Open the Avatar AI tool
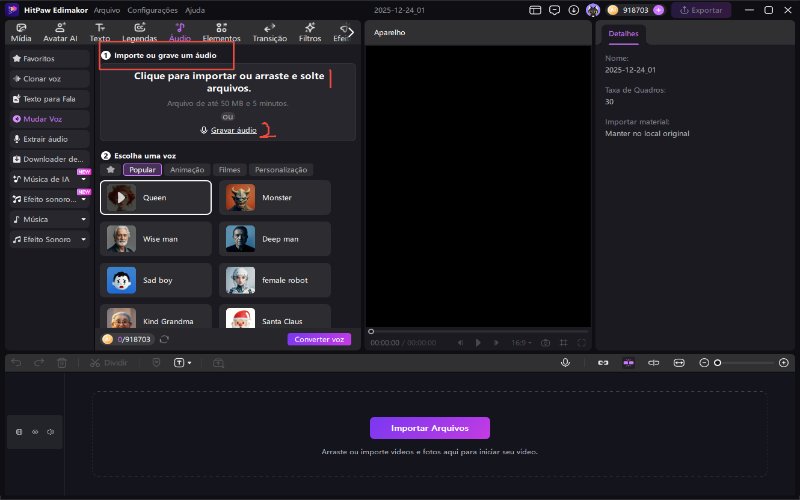 tap(62, 32)
